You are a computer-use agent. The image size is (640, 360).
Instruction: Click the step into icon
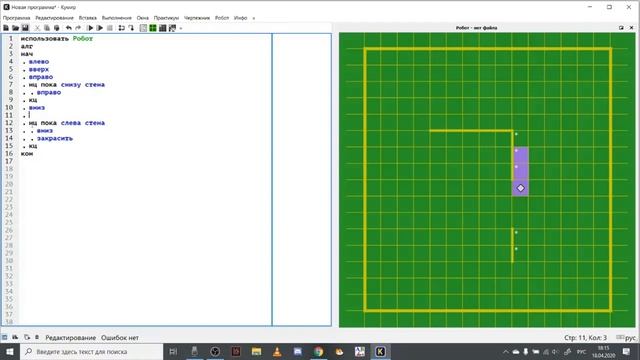(121, 28)
